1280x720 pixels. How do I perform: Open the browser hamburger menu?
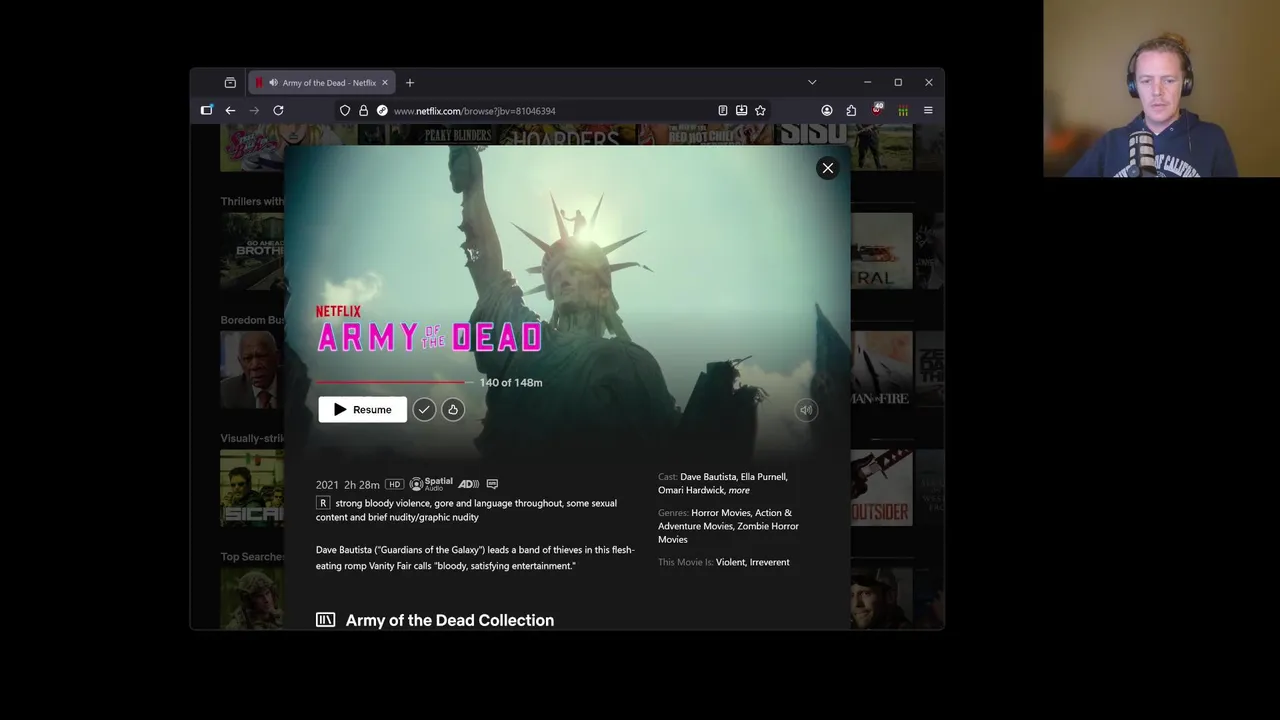(x=928, y=110)
